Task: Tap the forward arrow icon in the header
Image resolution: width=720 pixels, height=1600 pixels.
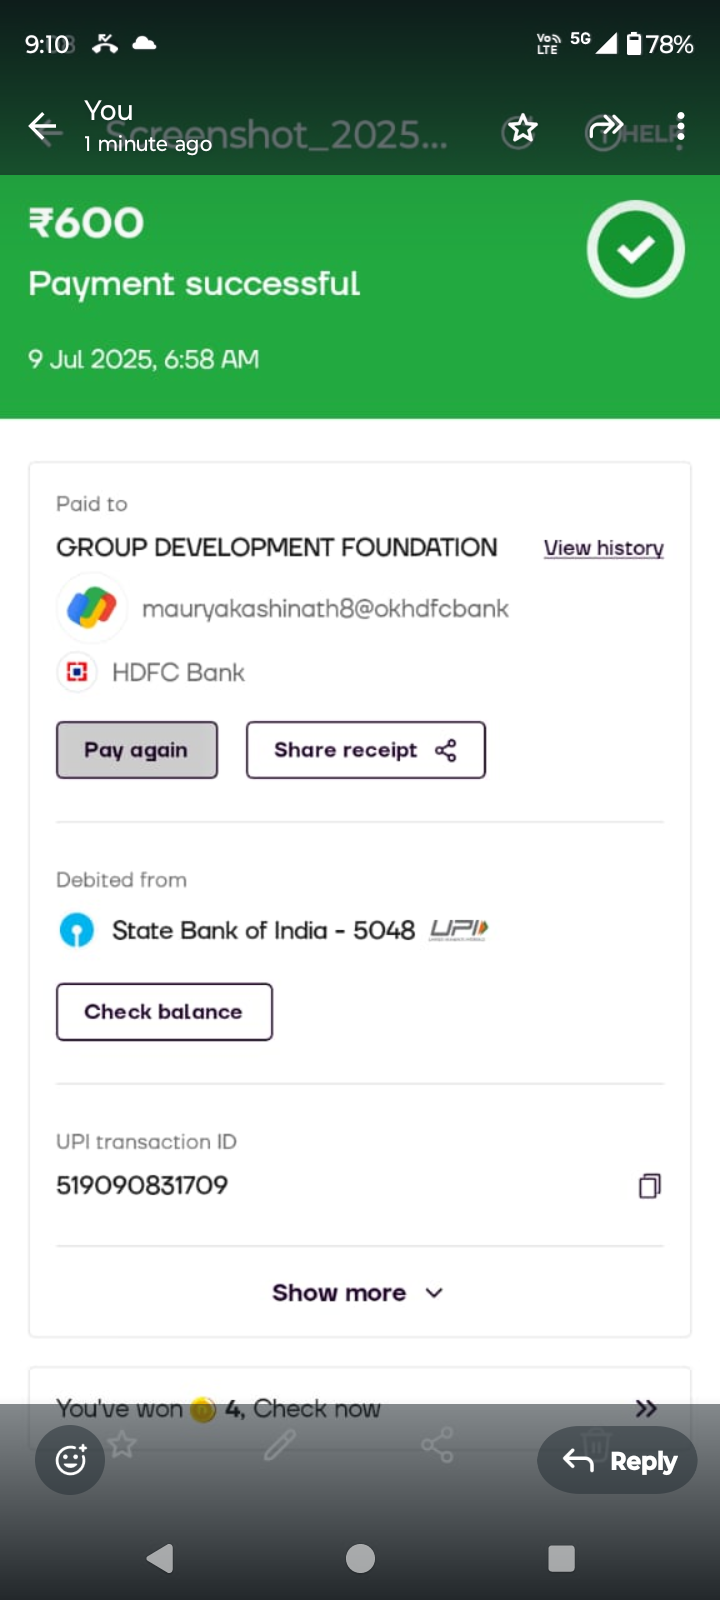Action: pos(606,128)
